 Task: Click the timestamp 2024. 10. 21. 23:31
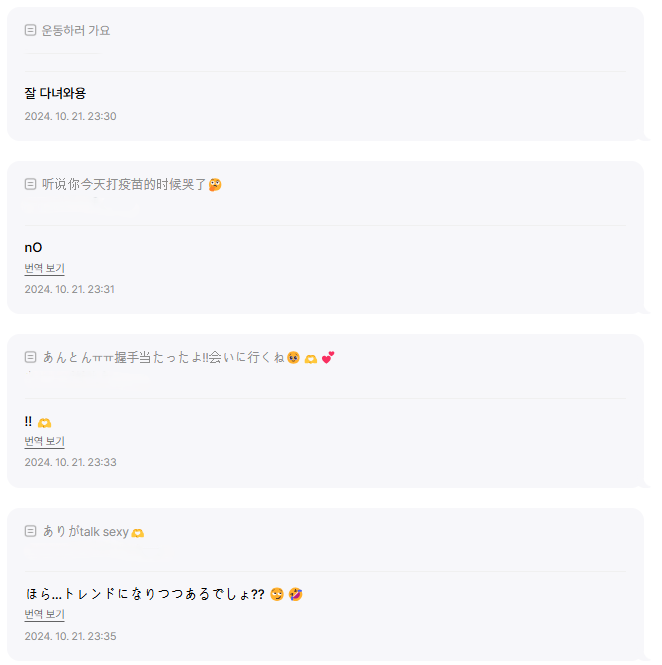tap(70, 289)
